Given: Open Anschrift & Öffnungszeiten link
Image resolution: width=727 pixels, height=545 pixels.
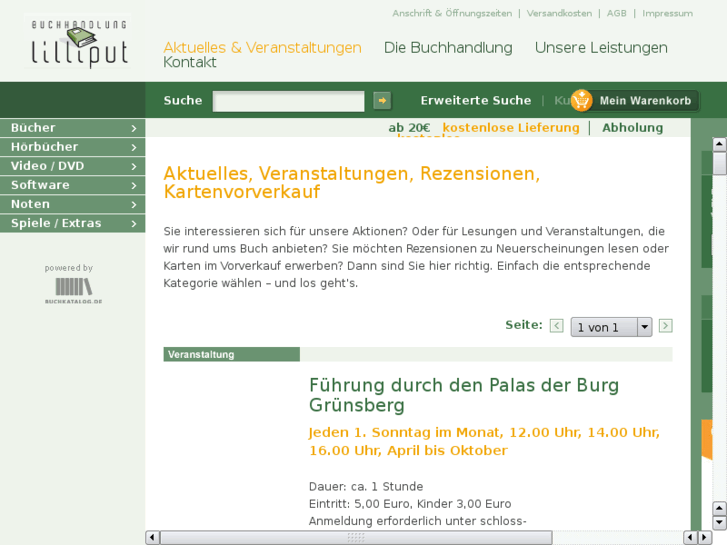Looking at the screenshot, I should click(x=452, y=13).
